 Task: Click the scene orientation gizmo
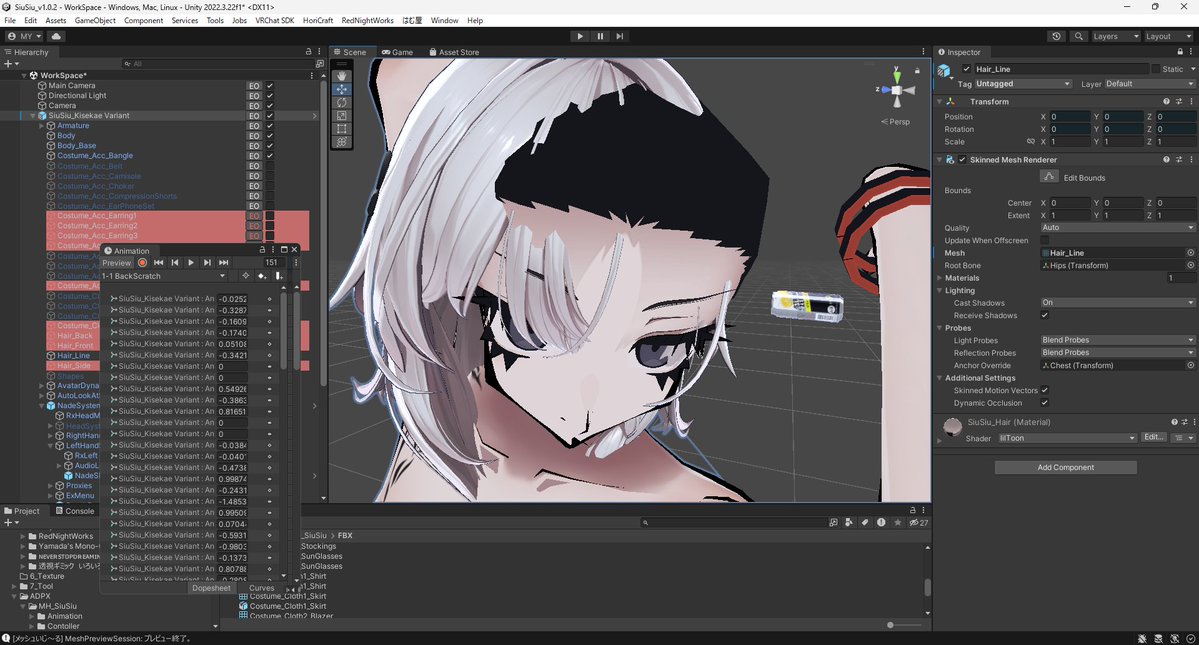coord(897,89)
